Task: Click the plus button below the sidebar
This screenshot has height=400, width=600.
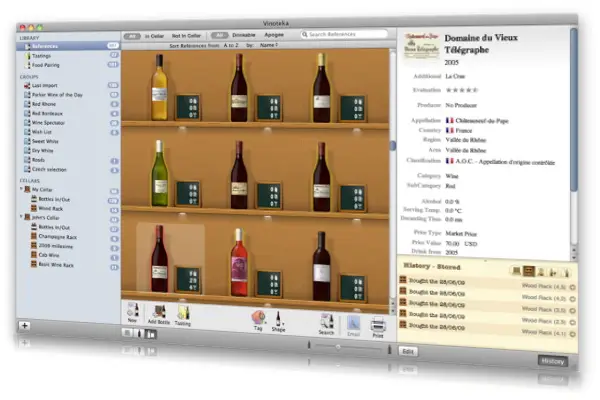Action: 24,326
